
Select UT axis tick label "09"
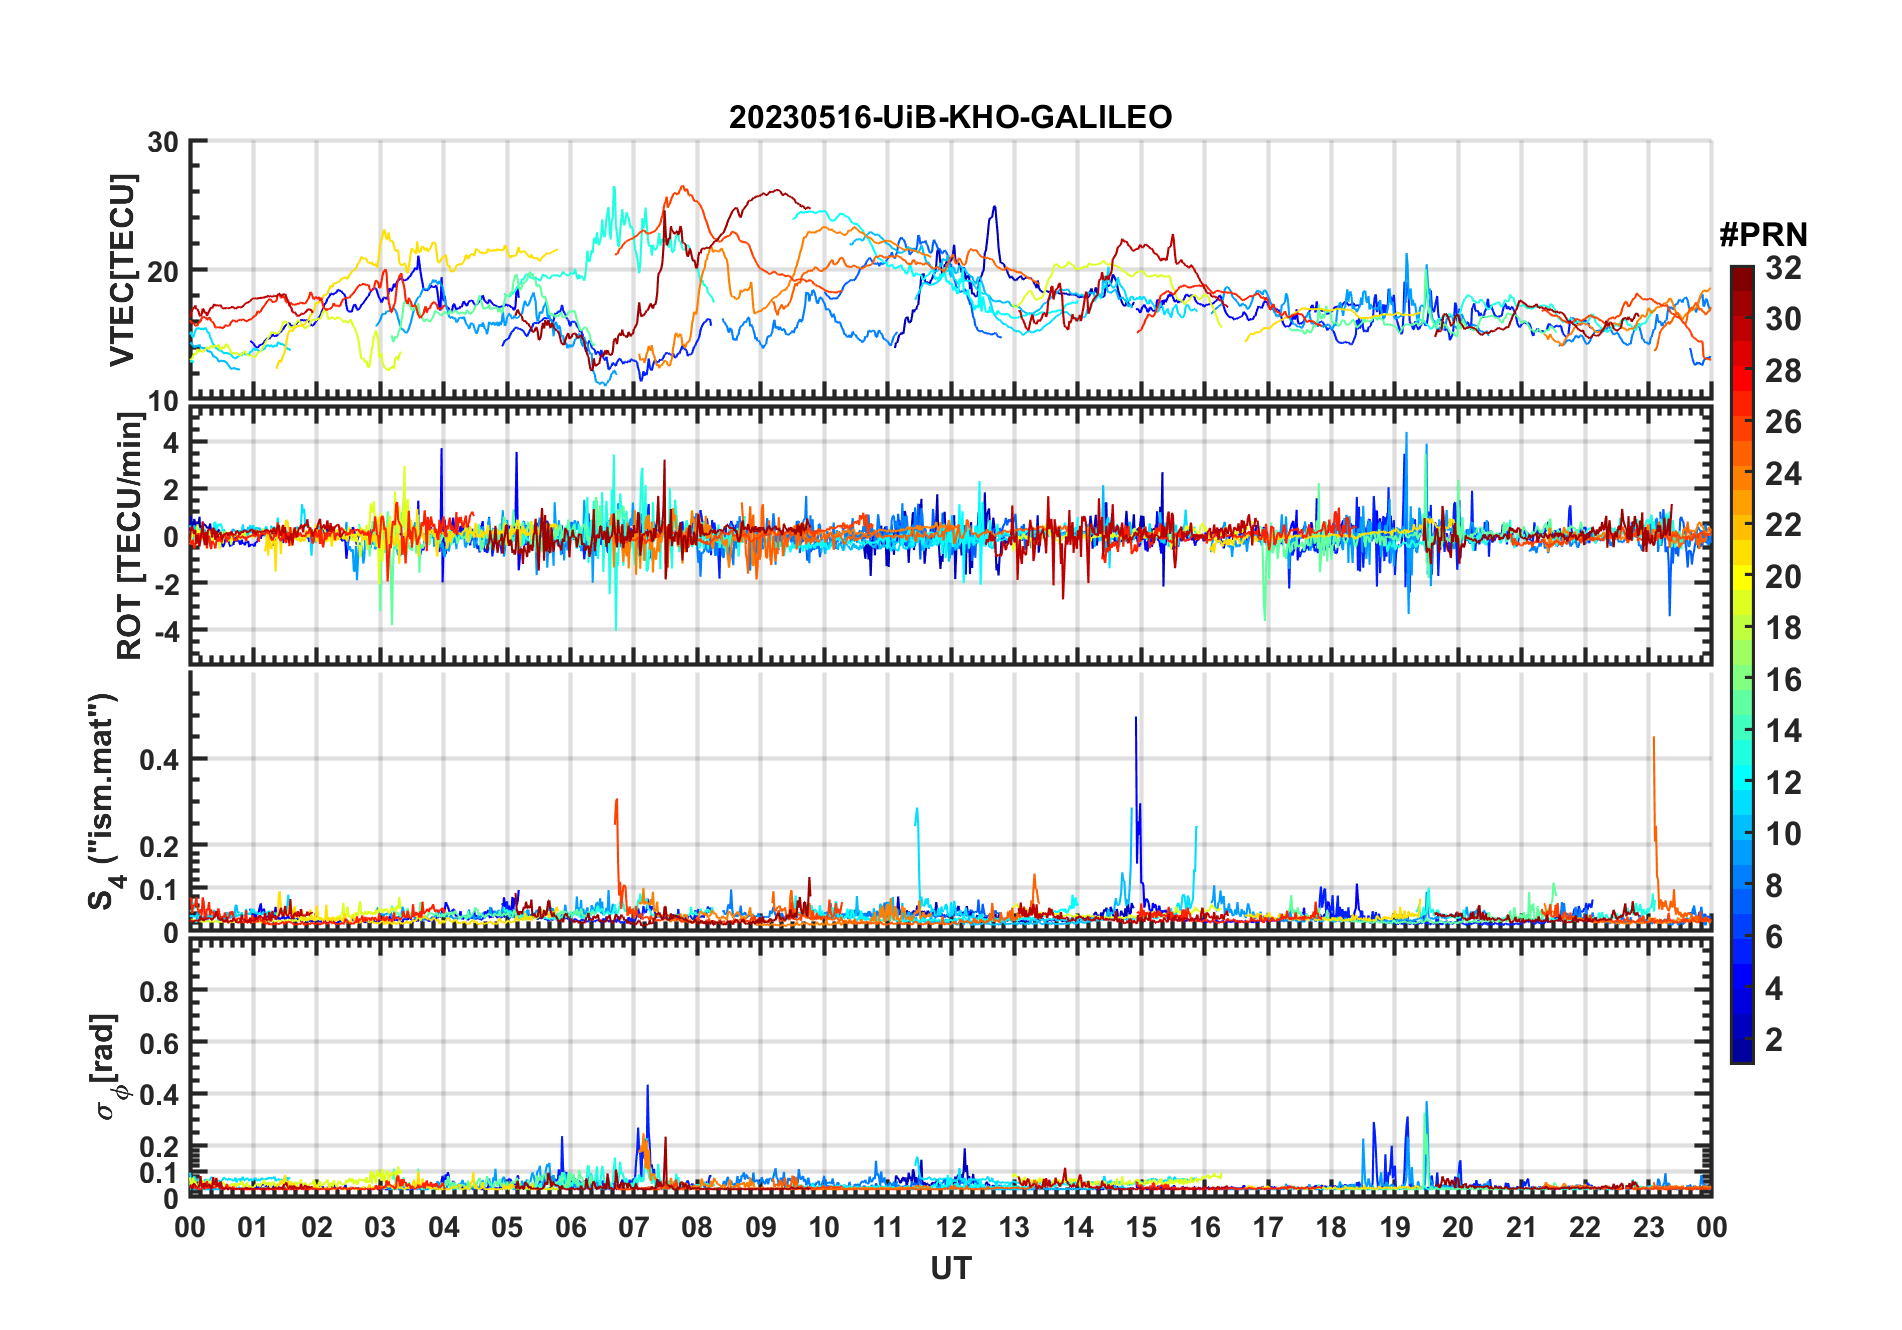tap(761, 1228)
